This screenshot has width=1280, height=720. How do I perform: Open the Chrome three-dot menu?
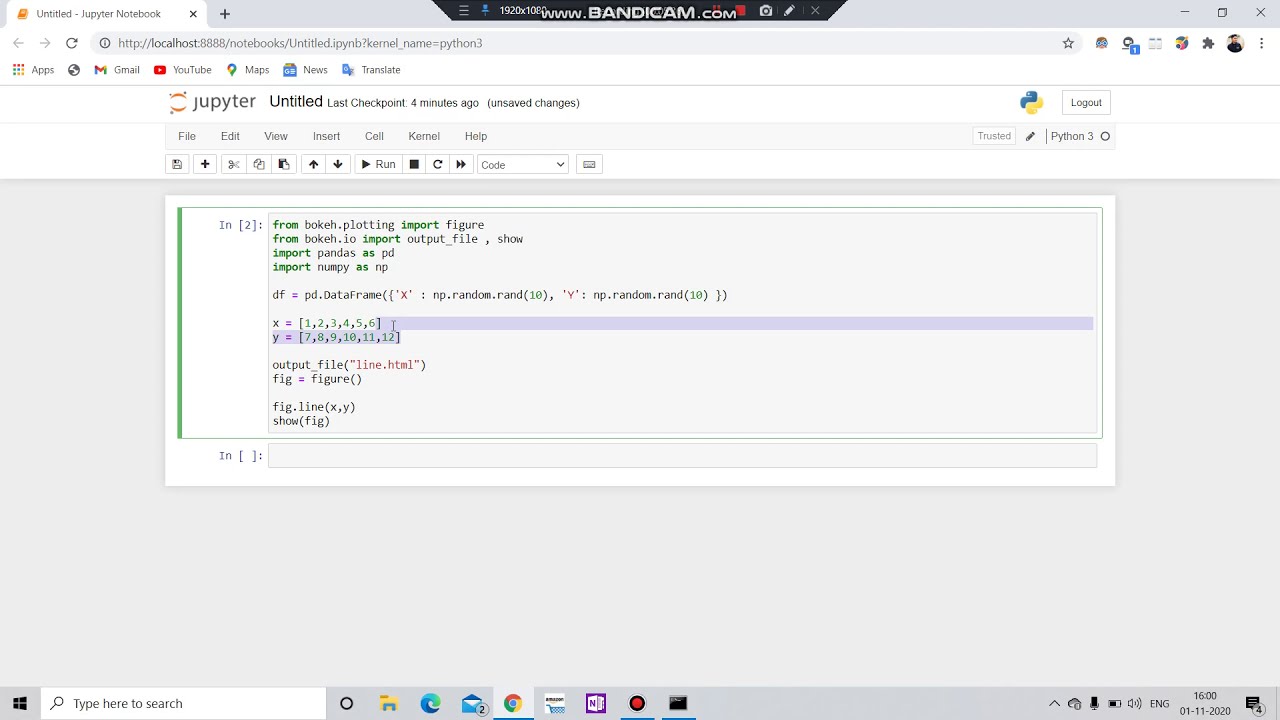pos(1262,43)
